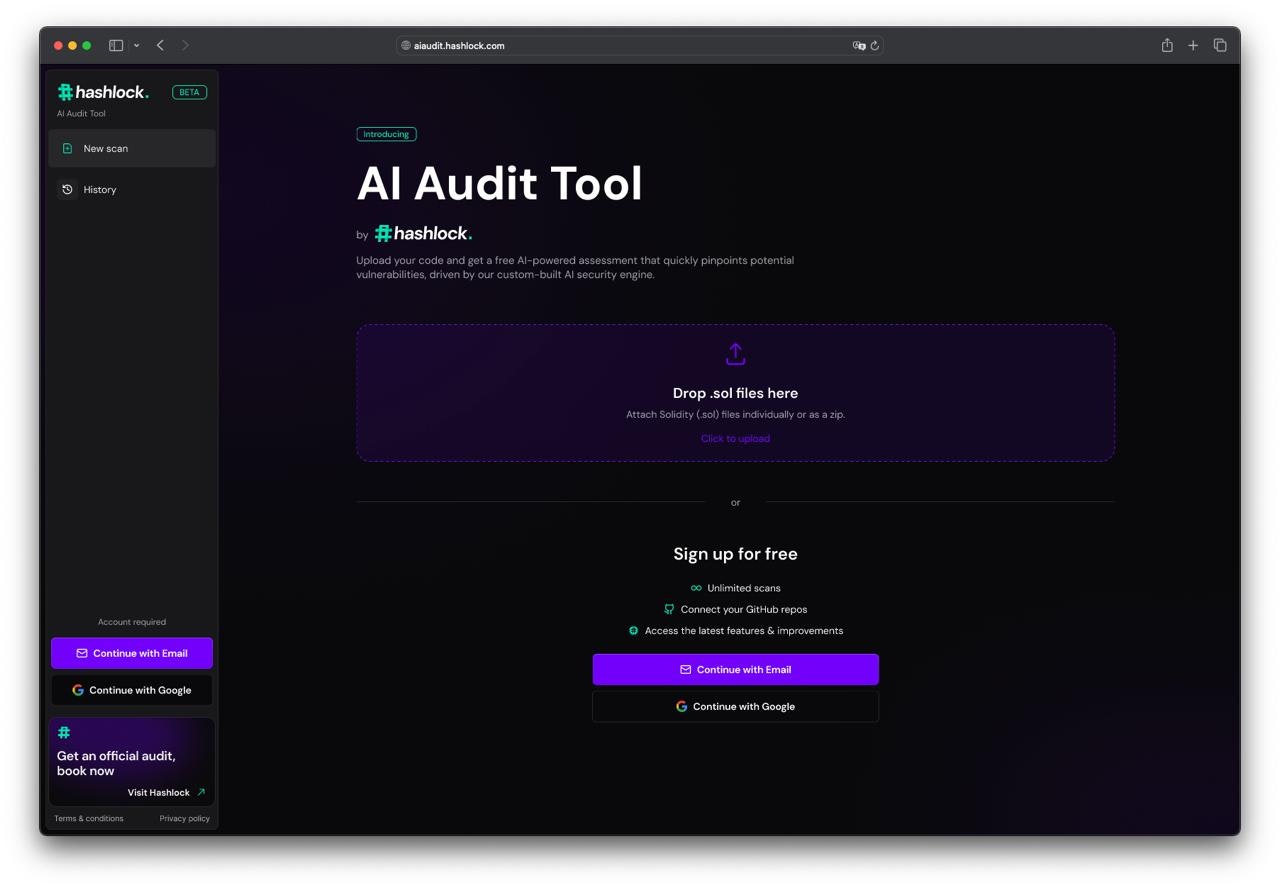Click the hash icon in audit card

click(64, 733)
